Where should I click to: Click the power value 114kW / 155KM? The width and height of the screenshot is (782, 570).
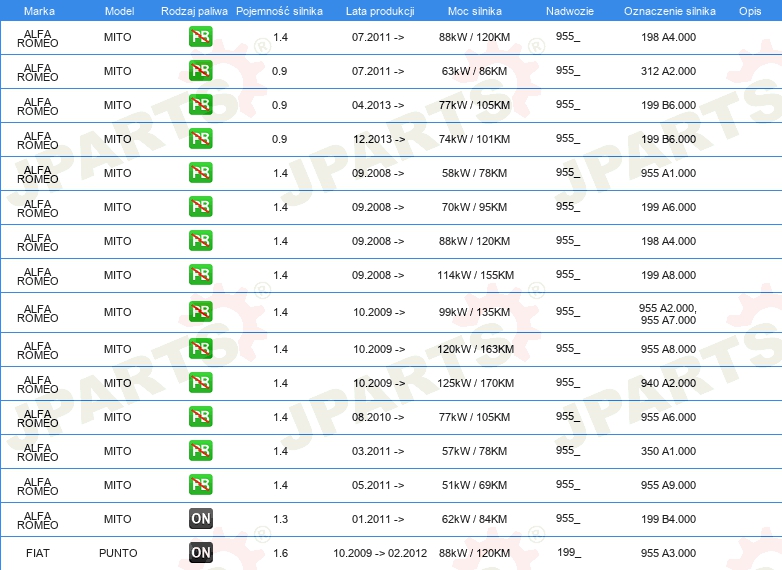click(x=475, y=275)
